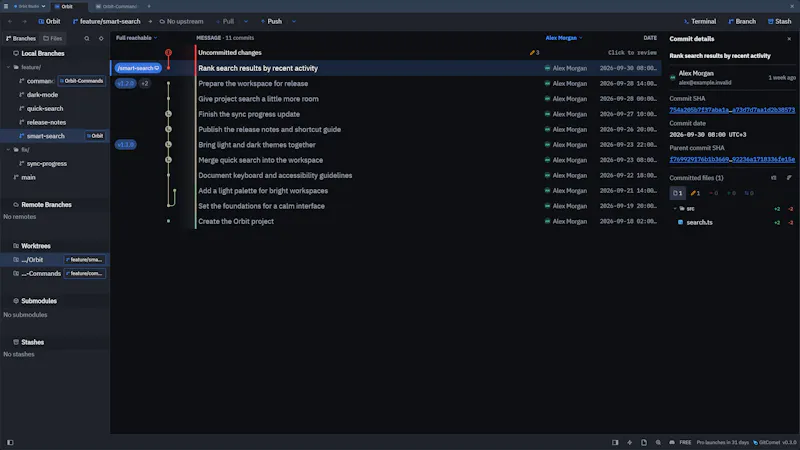This screenshot has width=800, height=450.
Task: Select the Branches sidebar tab
Action: (x=20, y=38)
